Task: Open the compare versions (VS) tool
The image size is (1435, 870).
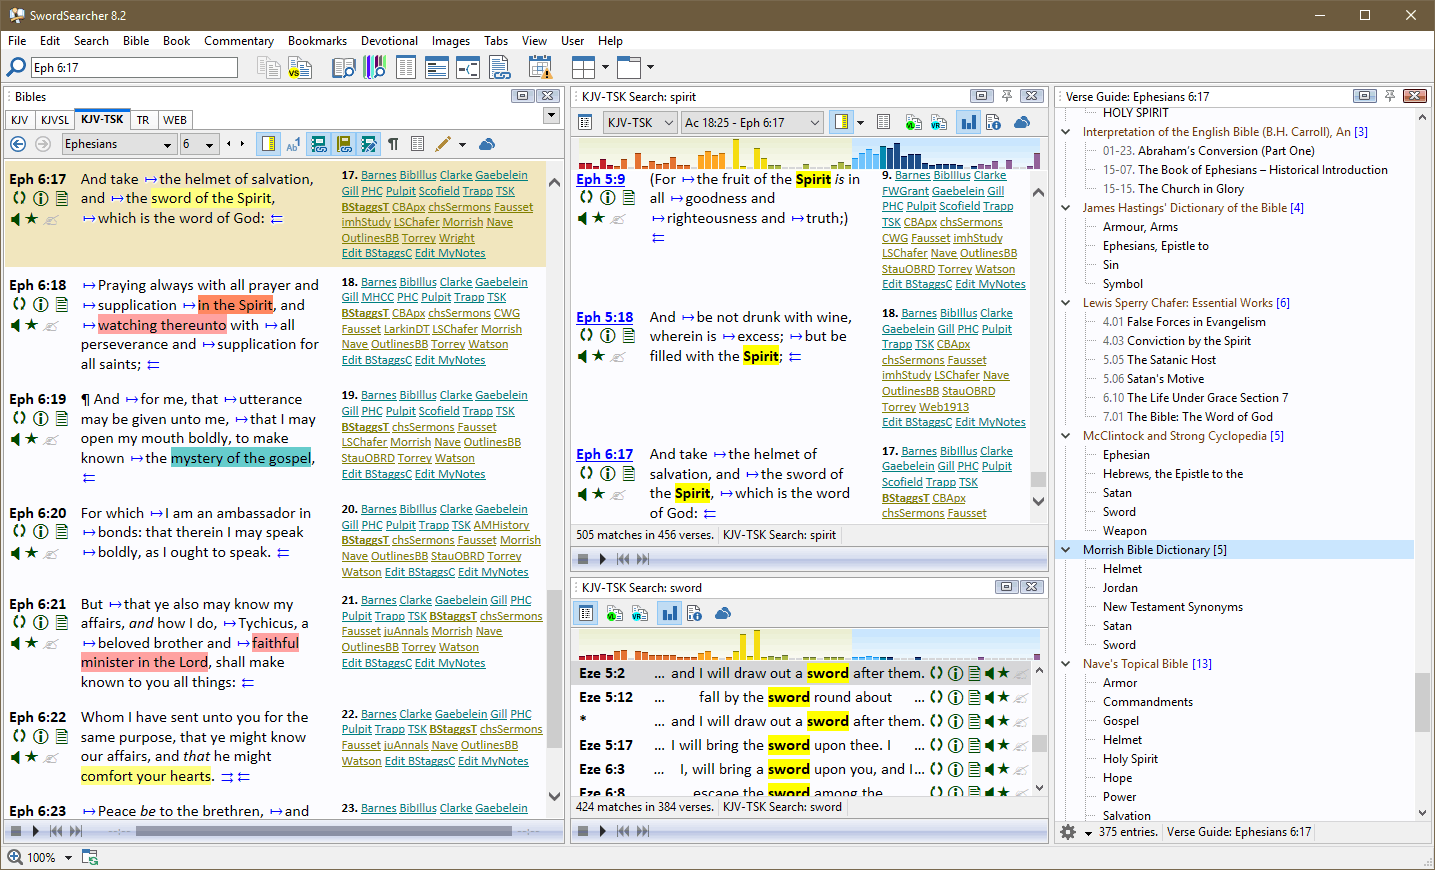Action: (300, 67)
